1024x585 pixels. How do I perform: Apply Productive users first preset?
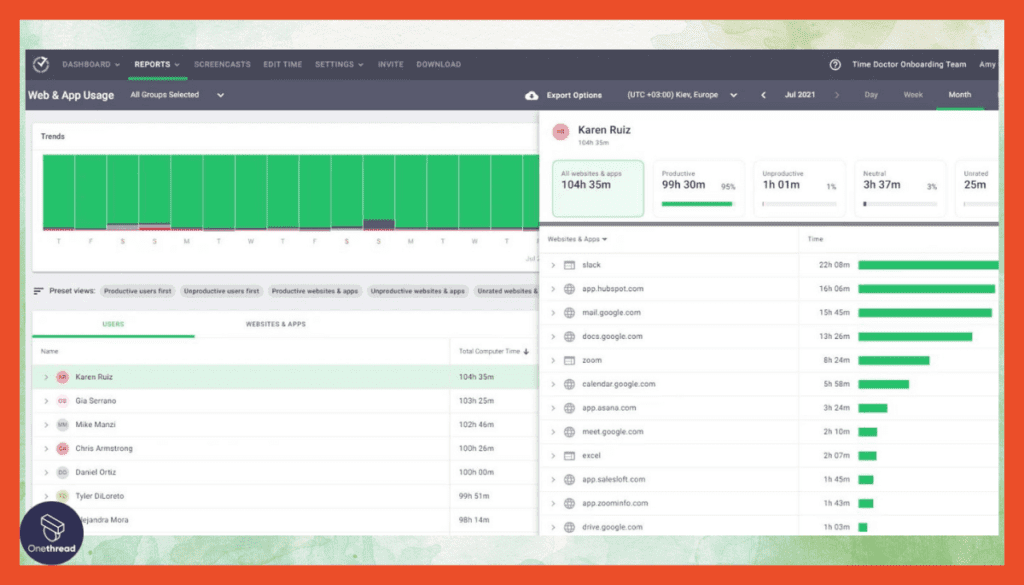137,291
